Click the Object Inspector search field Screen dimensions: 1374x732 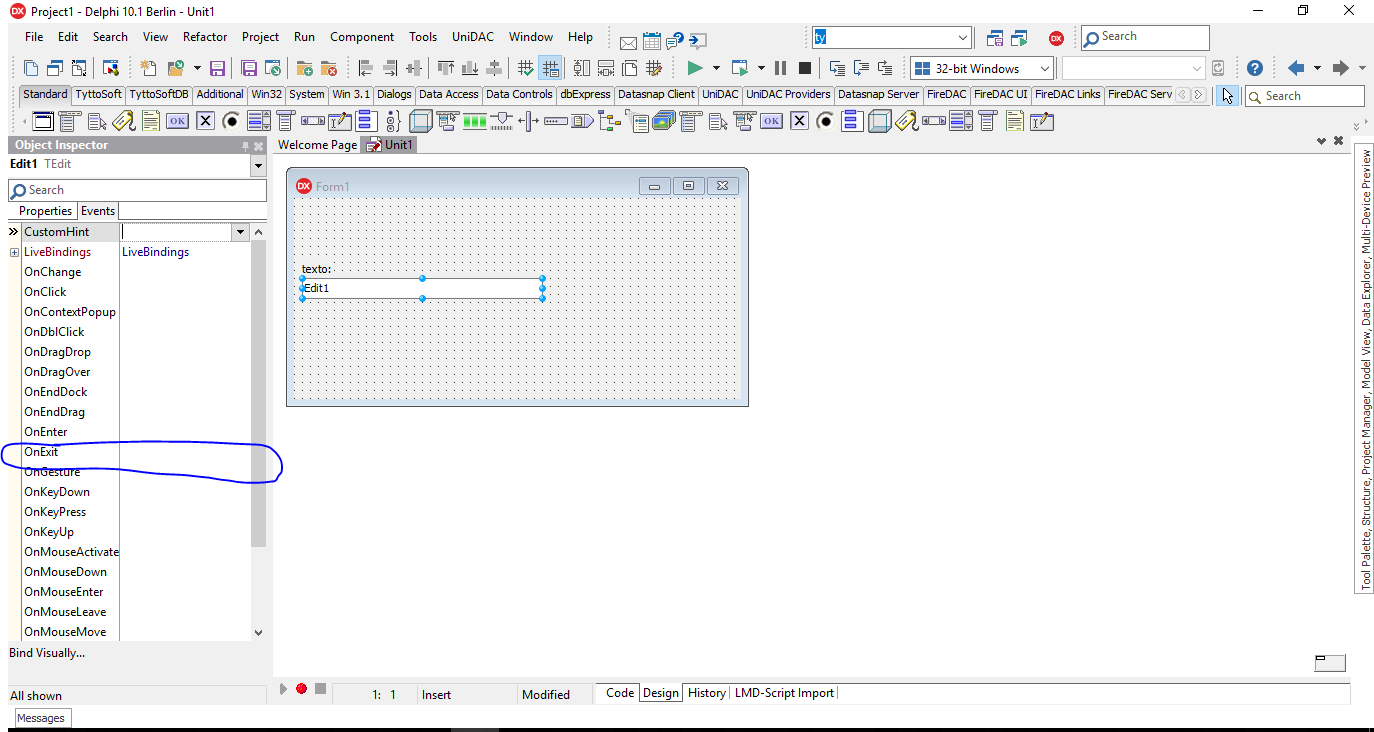tap(138, 190)
